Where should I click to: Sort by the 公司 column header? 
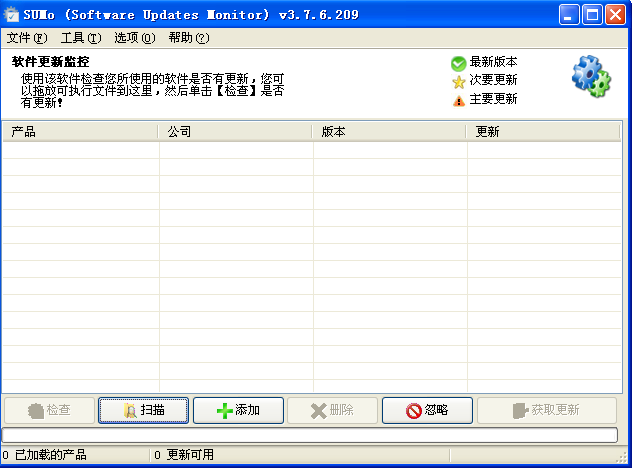(236, 131)
